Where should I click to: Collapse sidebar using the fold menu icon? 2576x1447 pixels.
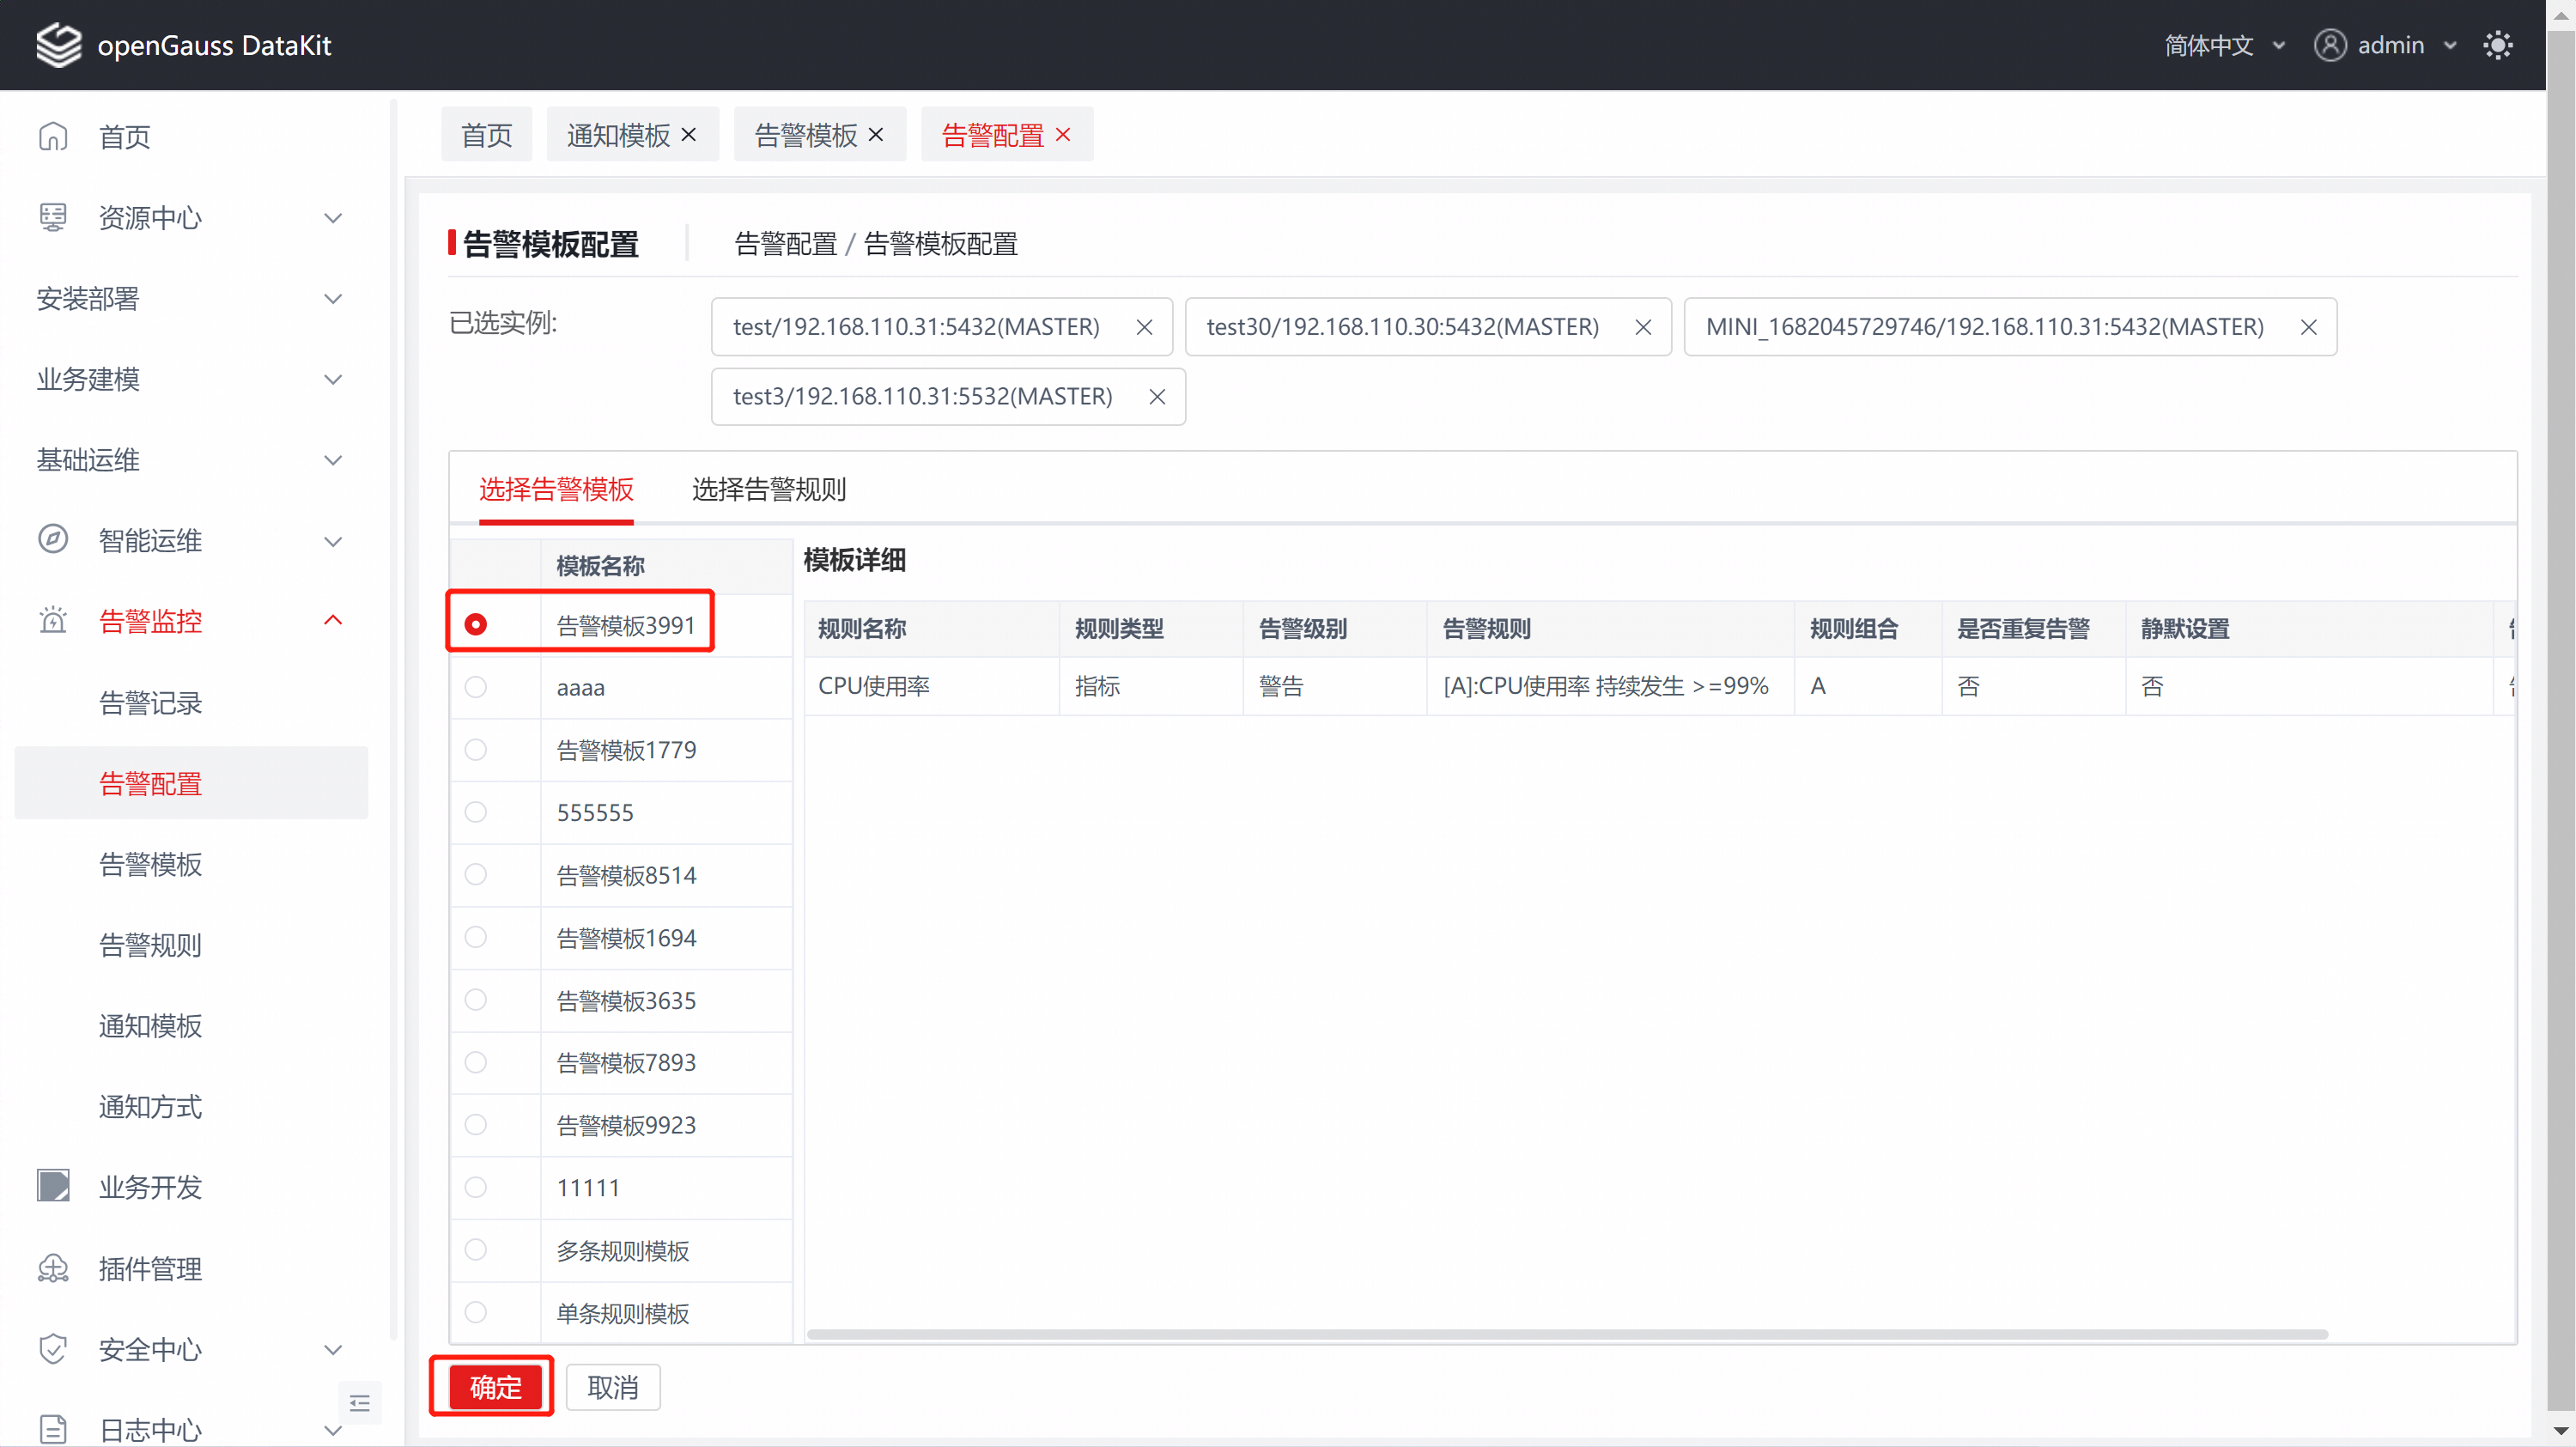[360, 1403]
